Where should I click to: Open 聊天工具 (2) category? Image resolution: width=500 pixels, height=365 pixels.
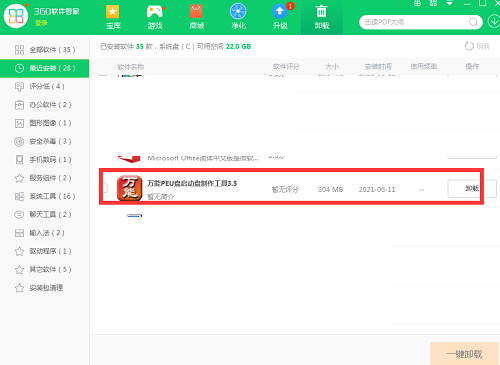(x=45, y=215)
